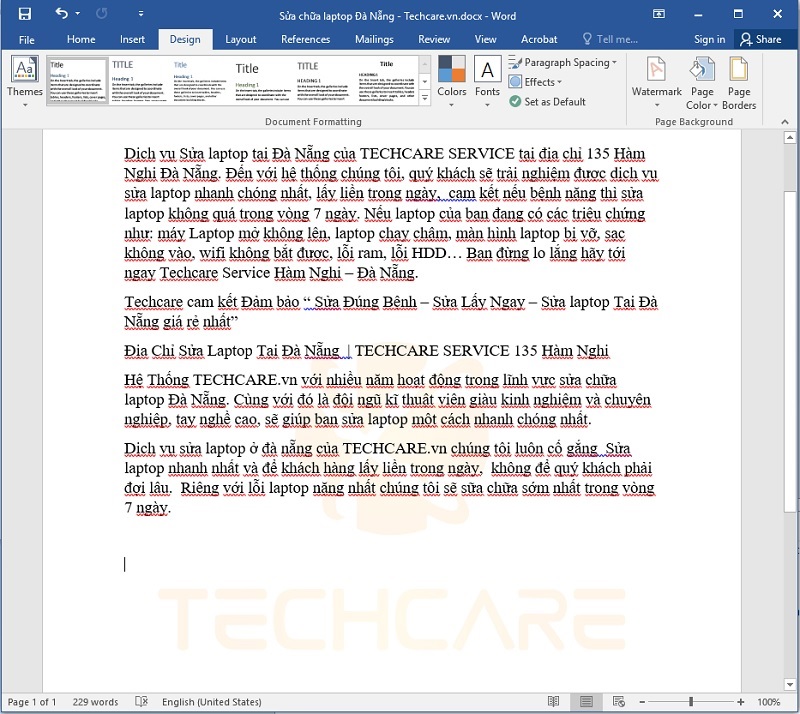Open the References tab
This screenshot has width=800, height=714.
(x=305, y=39)
